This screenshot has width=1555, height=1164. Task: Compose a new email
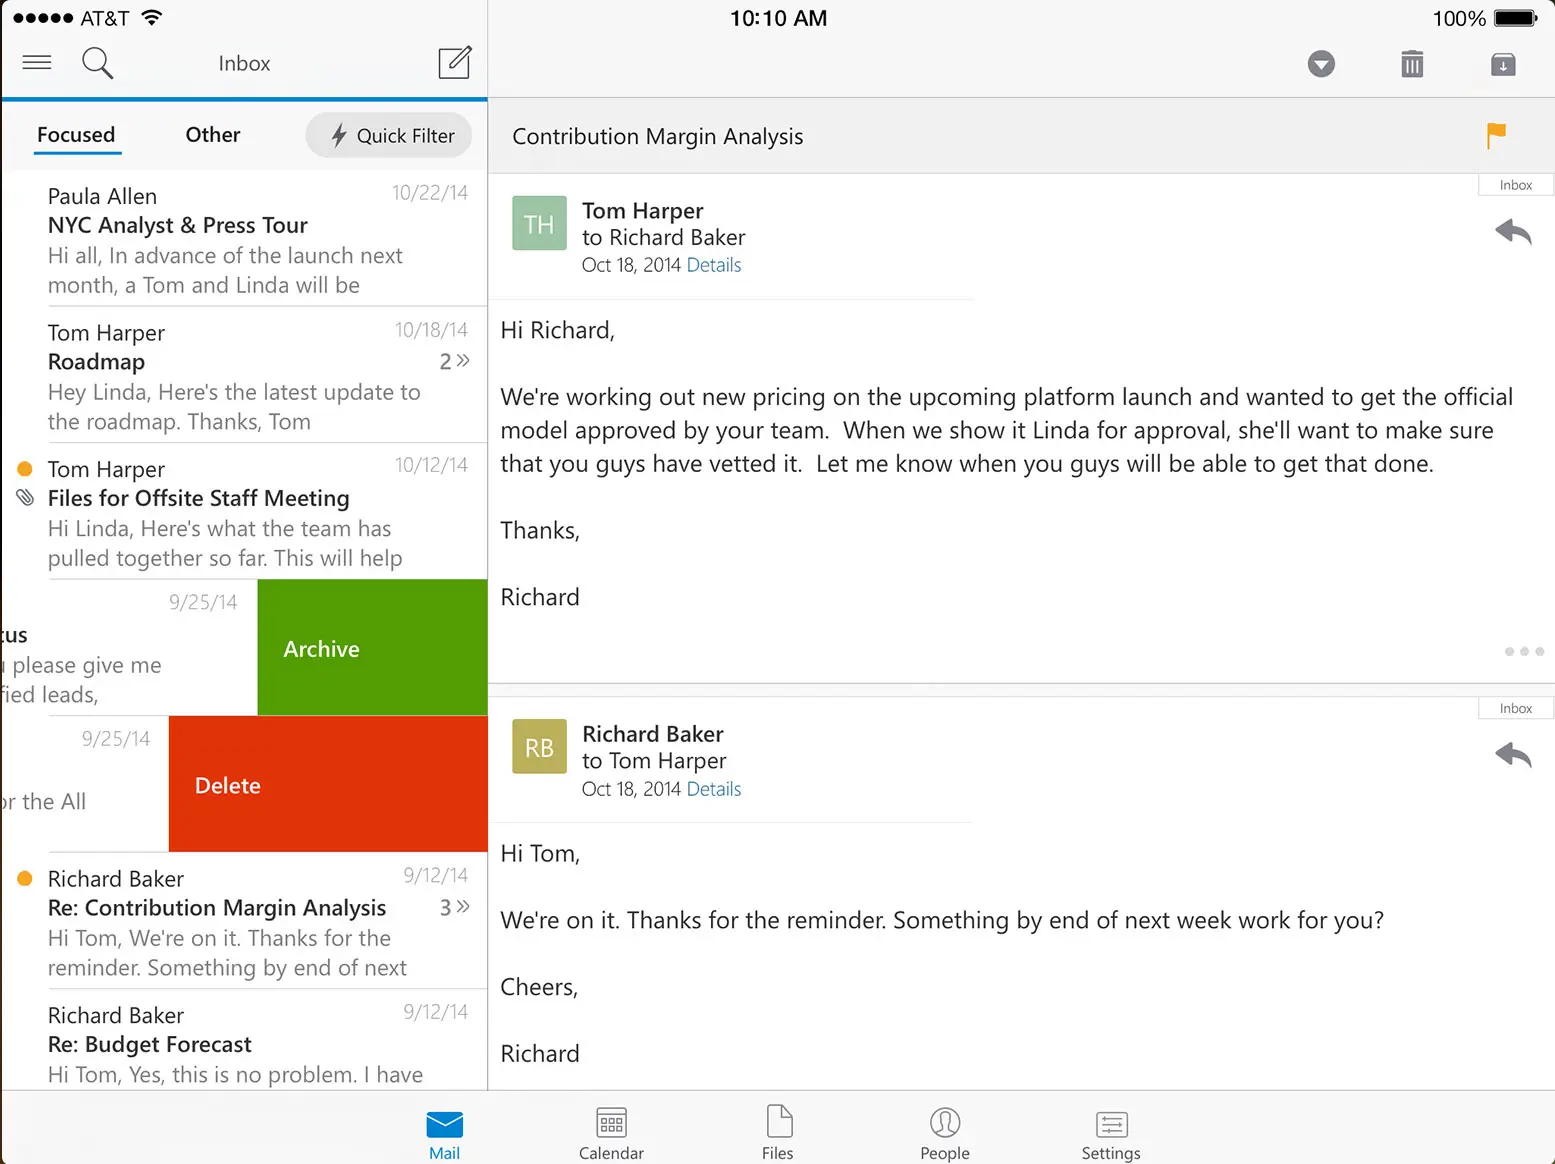click(455, 62)
